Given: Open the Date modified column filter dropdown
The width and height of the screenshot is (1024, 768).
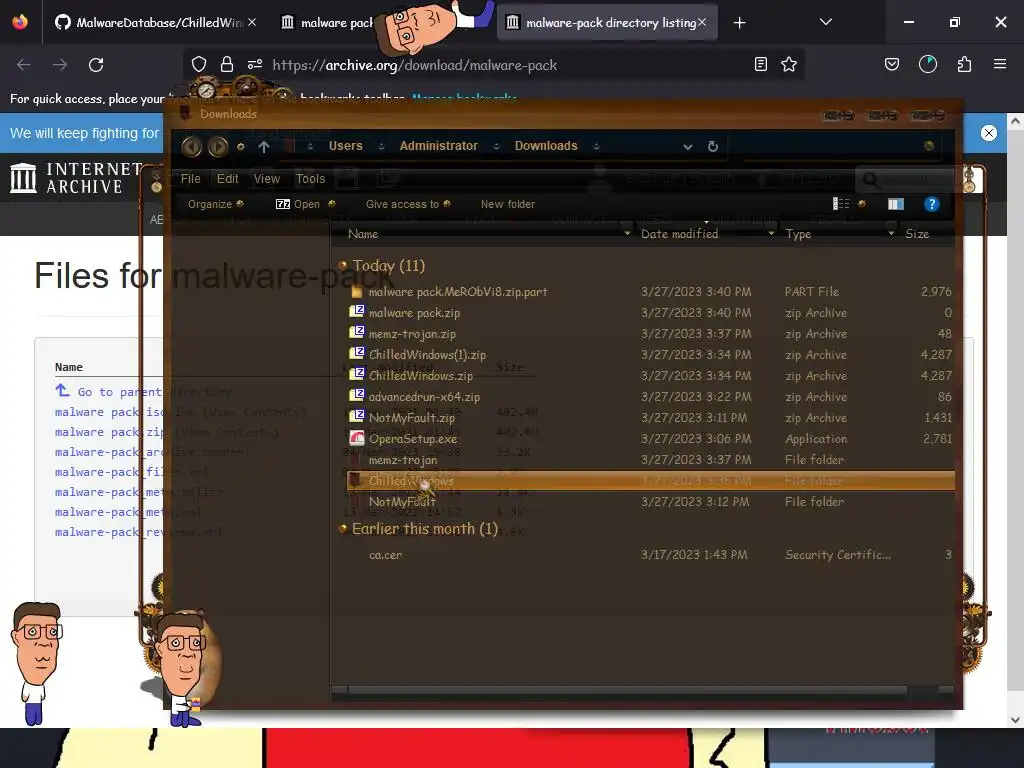Looking at the screenshot, I should (x=771, y=233).
